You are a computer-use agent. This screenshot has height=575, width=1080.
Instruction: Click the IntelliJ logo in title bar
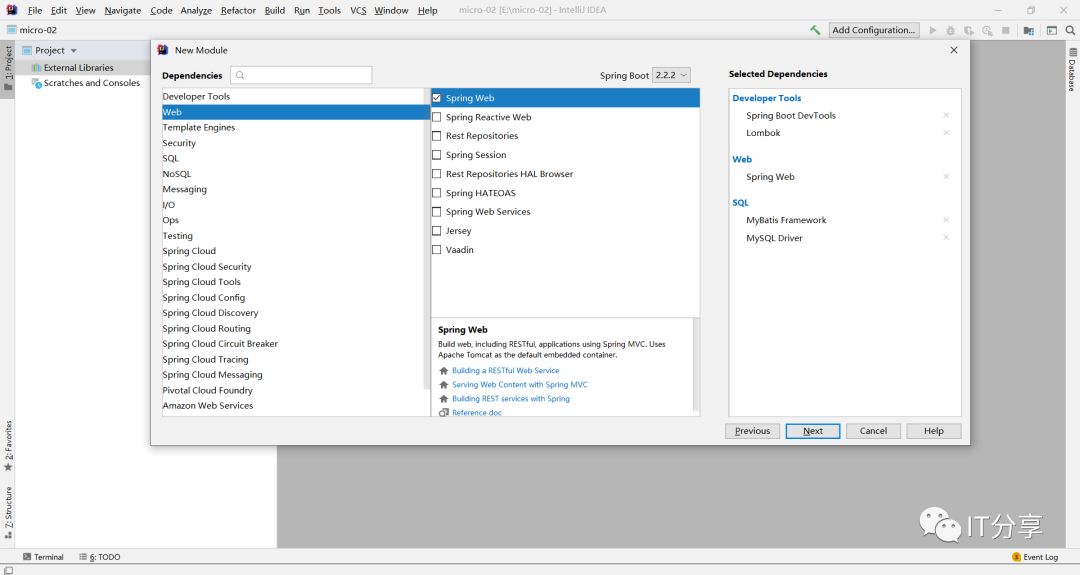pos(11,10)
